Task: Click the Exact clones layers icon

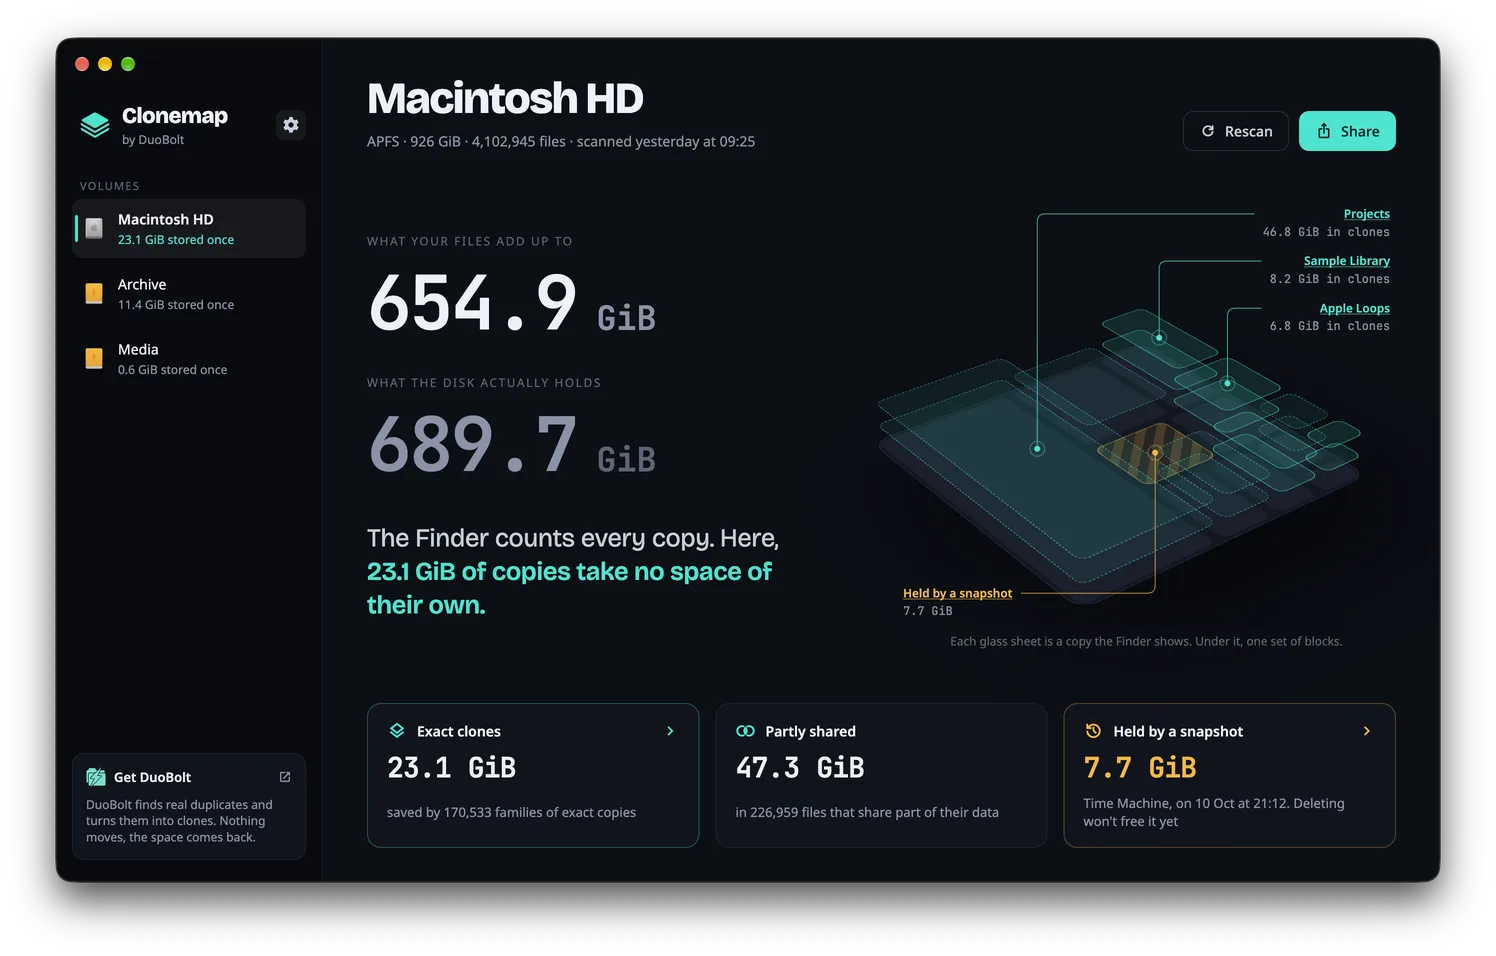Action: point(397,731)
